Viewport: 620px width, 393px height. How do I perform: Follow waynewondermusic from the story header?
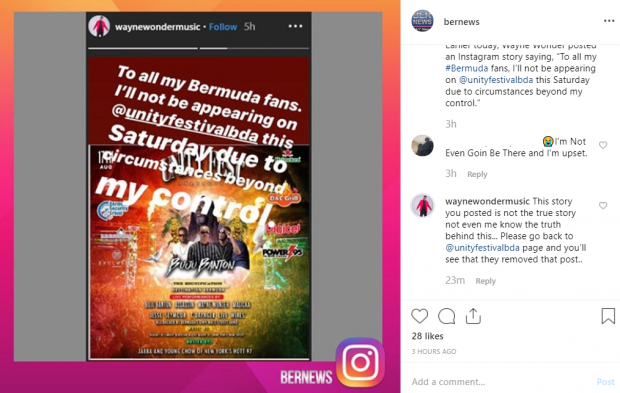[x=223, y=27]
